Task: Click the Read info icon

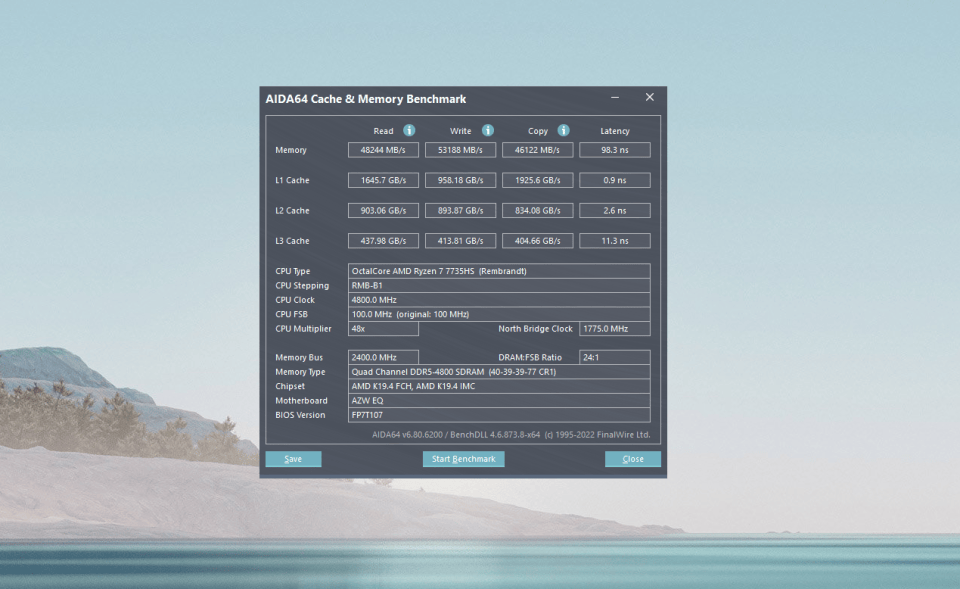Action: coord(409,131)
